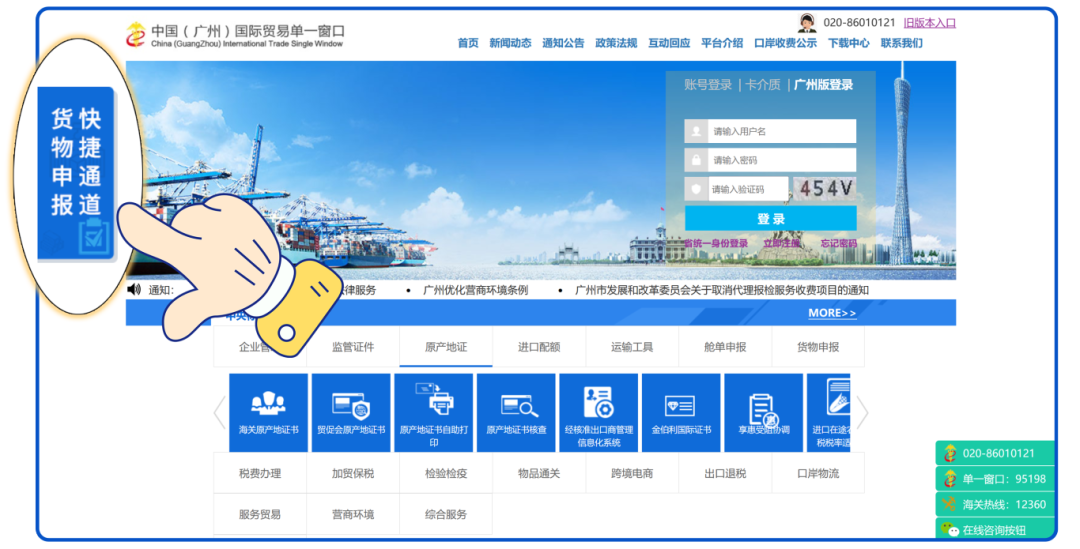Select the 监管证件 category tab
Image resolution: width=1080 pixels, height=549 pixels.
click(353, 347)
